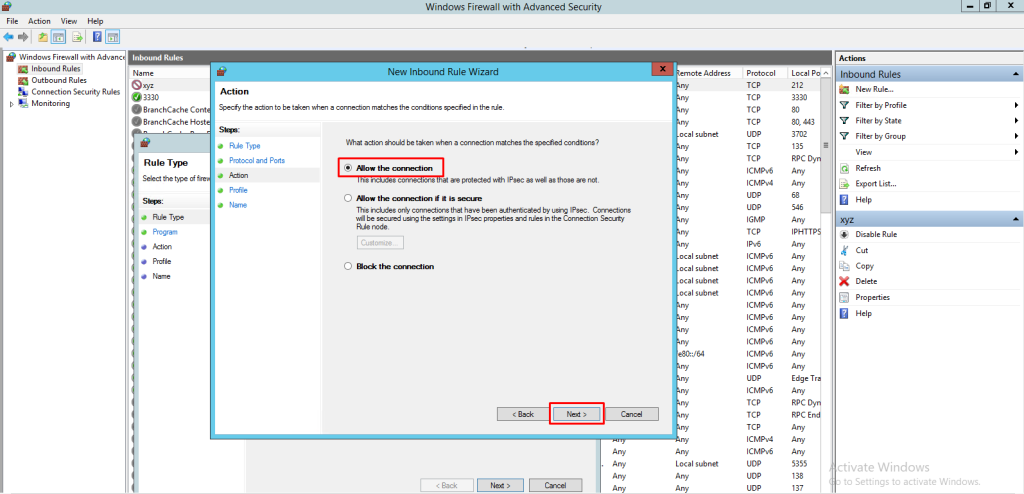
Task: Open the Filter by State submenu arrow
Action: pos(1016,121)
